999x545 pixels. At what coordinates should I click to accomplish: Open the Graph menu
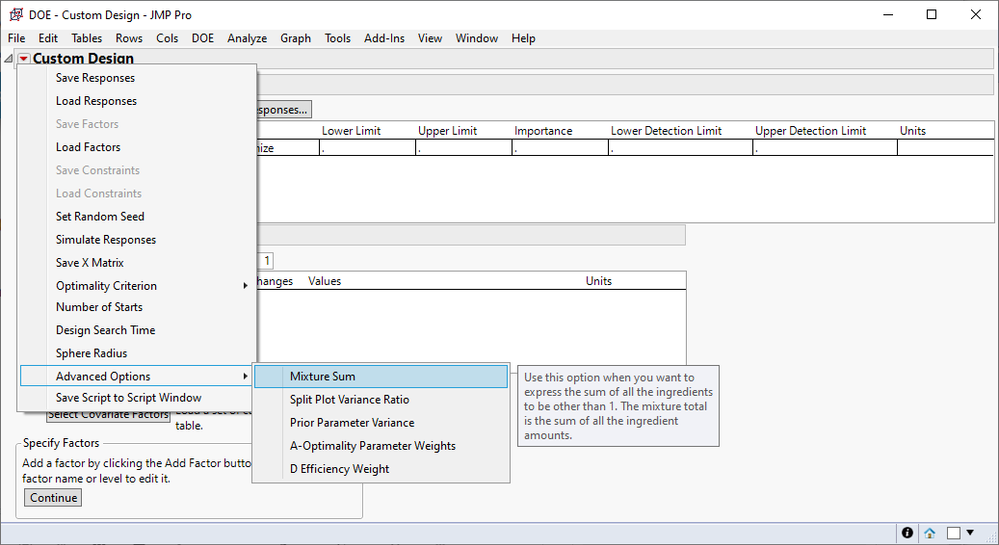[x=296, y=38]
